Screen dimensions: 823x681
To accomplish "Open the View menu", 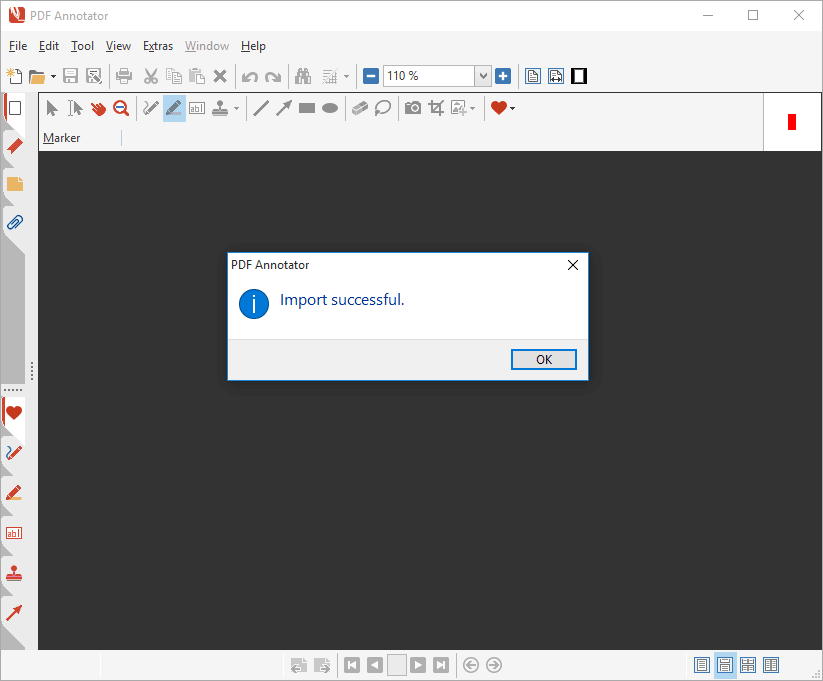I will [118, 46].
